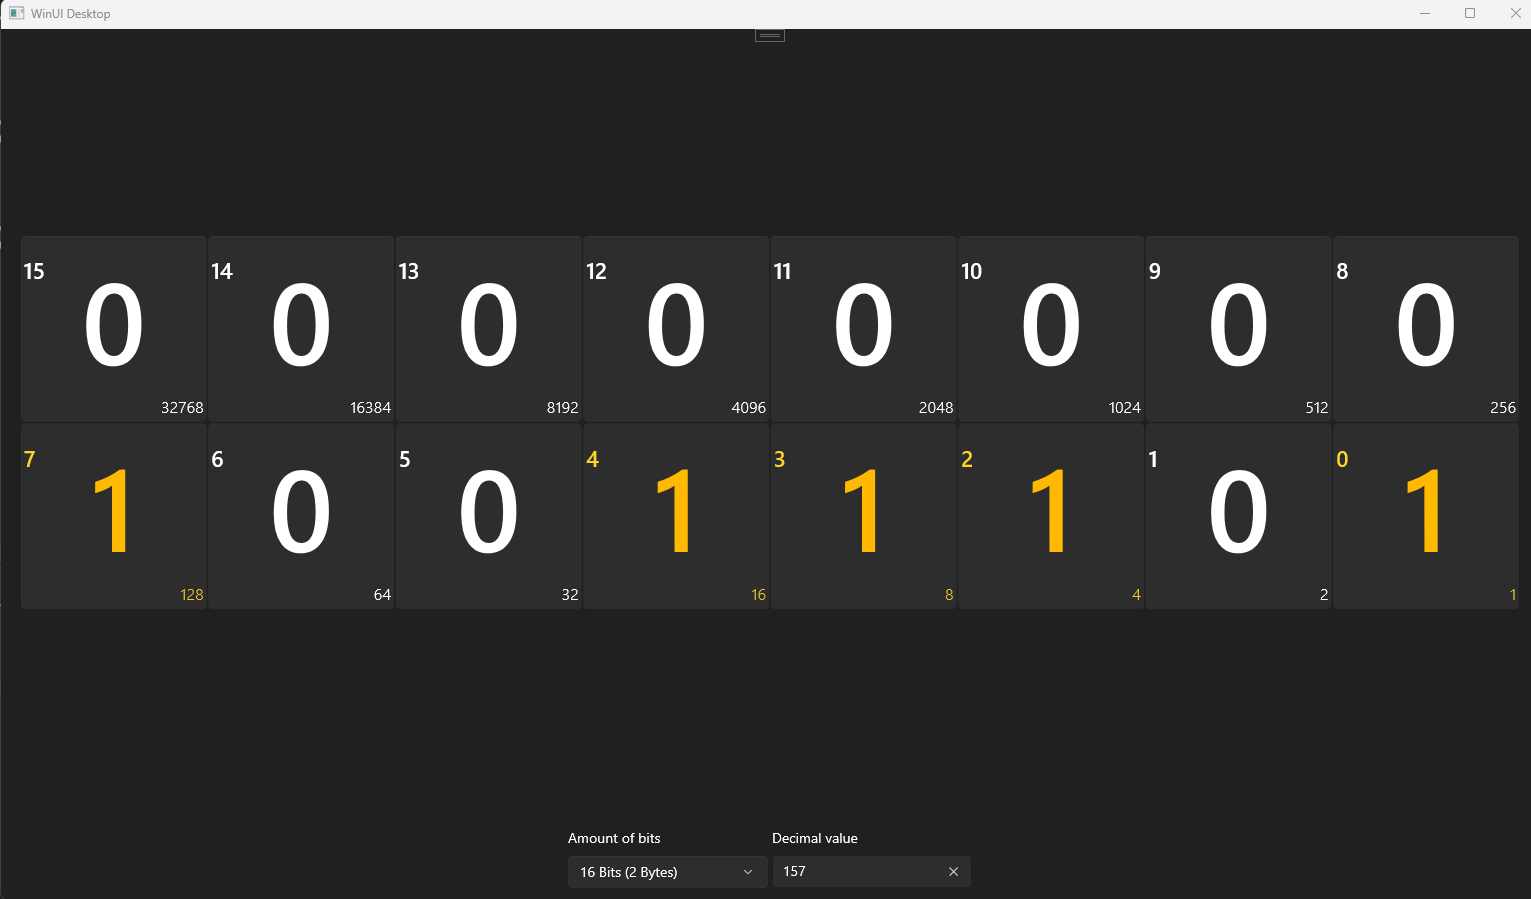Turn off bit 7 tile worth 128
This screenshot has width=1531, height=899.
point(114,516)
